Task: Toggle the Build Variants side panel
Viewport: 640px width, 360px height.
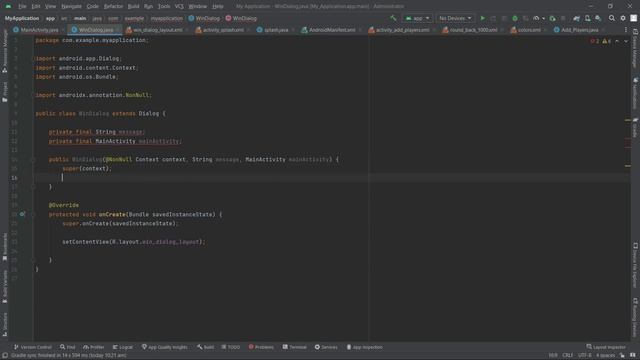Action: pos(5,287)
